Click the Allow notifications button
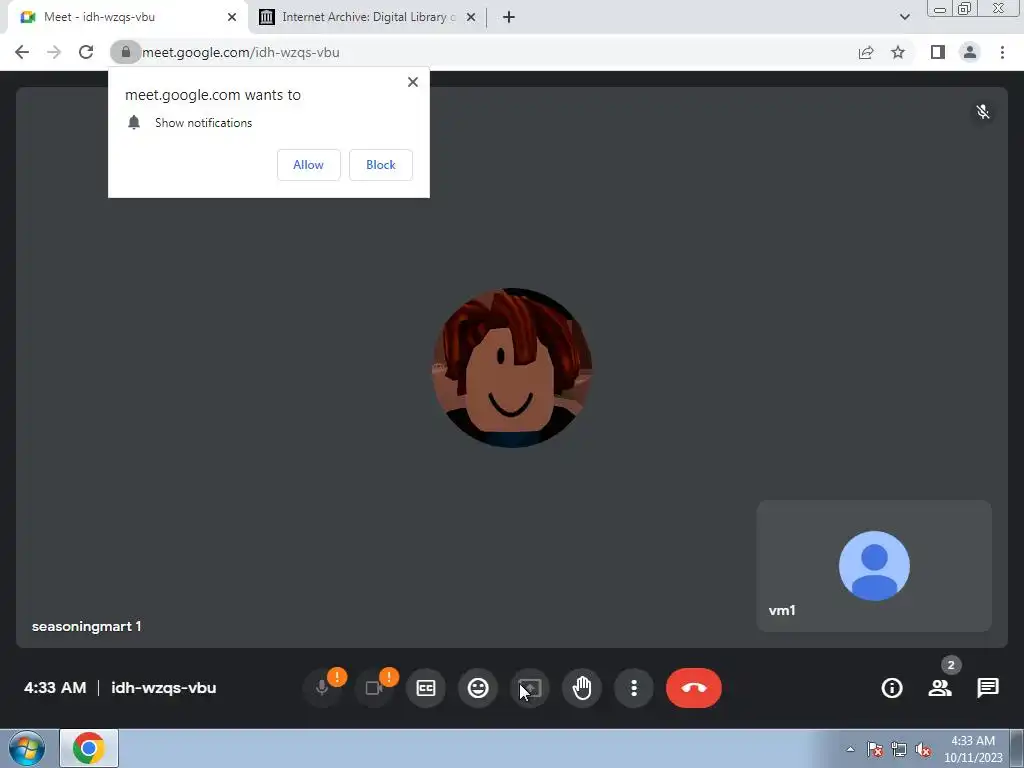The width and height of the screenshot is (1024, 768). point(308,165)
